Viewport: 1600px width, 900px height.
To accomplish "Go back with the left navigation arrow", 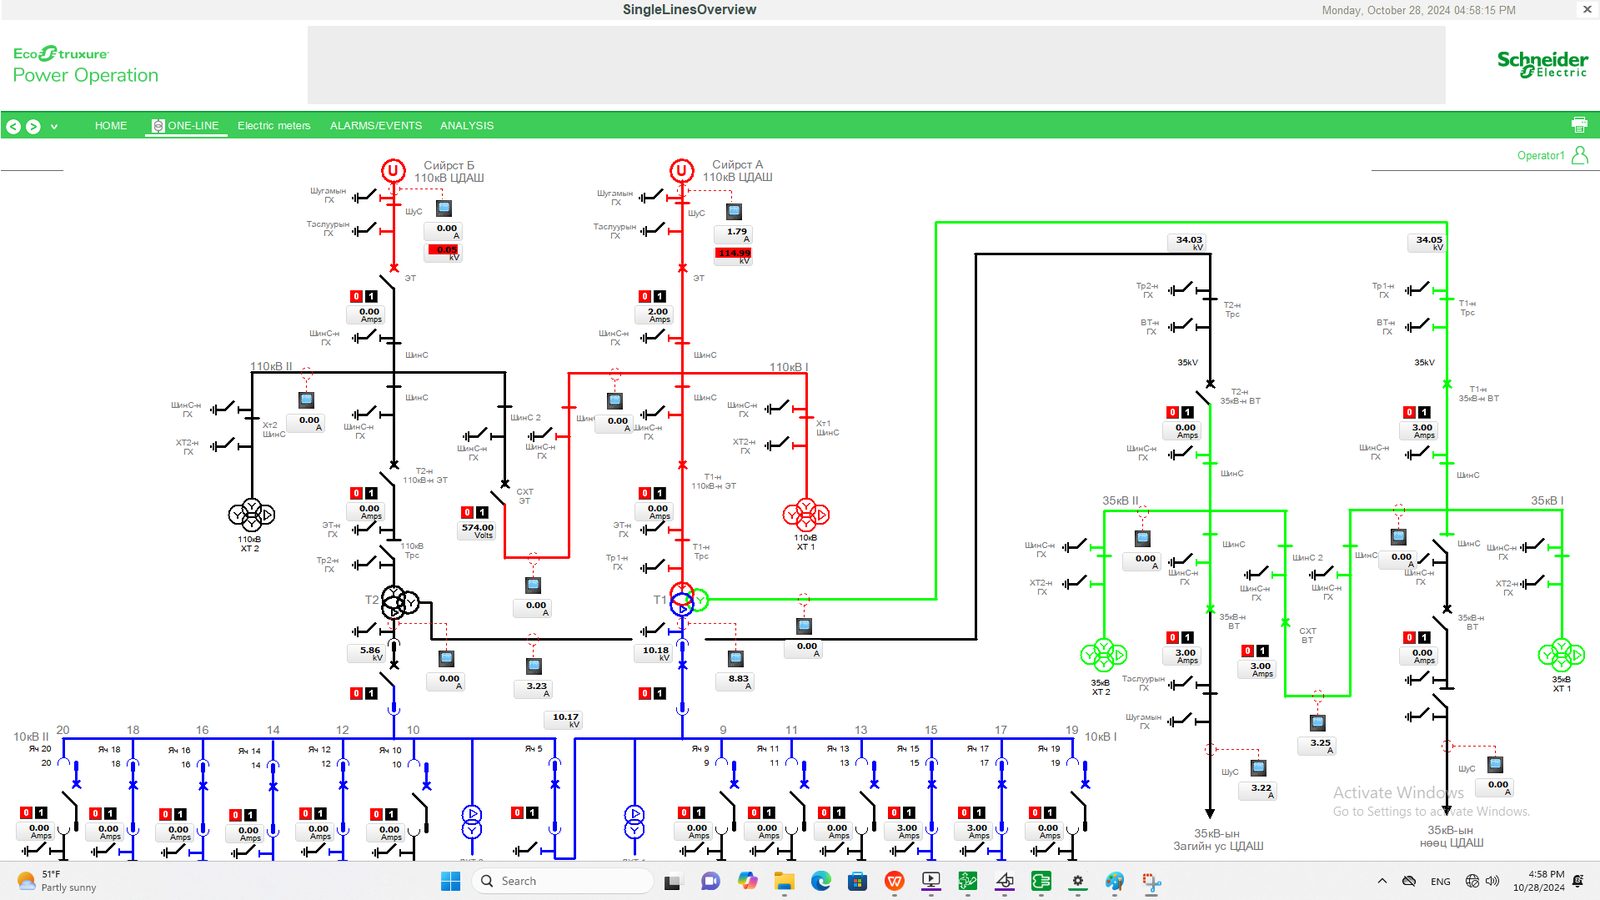I will click(x=13, y=127).
